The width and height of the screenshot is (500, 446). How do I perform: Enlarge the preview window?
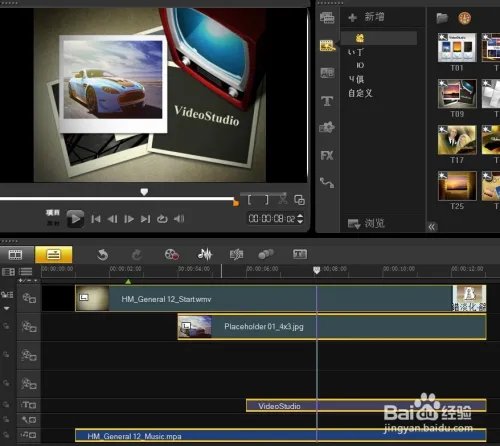[299, 200]
